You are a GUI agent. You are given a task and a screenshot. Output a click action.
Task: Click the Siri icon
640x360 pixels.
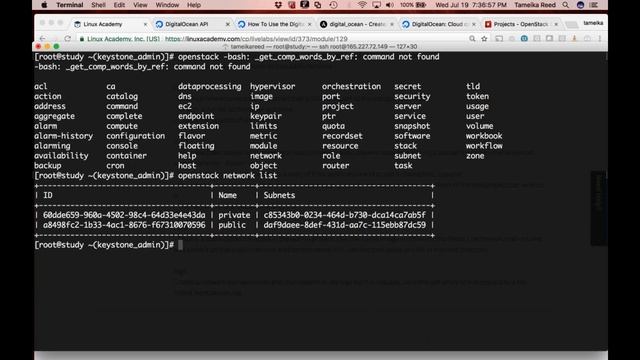(x=580, y=5)
